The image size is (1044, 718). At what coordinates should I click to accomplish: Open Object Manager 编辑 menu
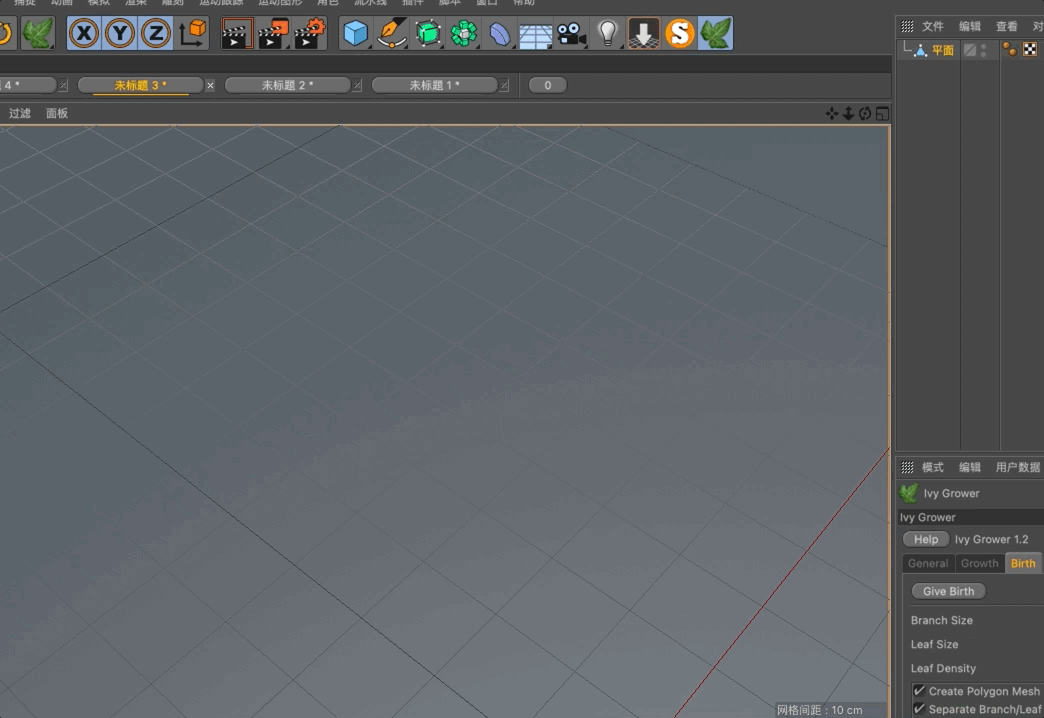(x=969, y=27)
